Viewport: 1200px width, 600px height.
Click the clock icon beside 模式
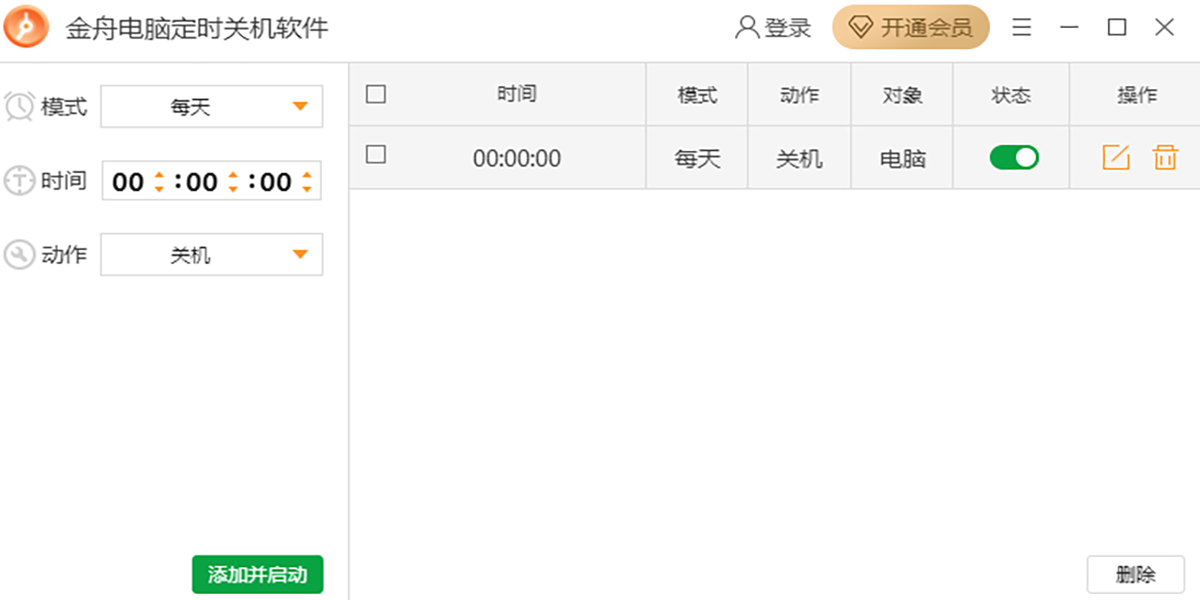tap(18, 106)
